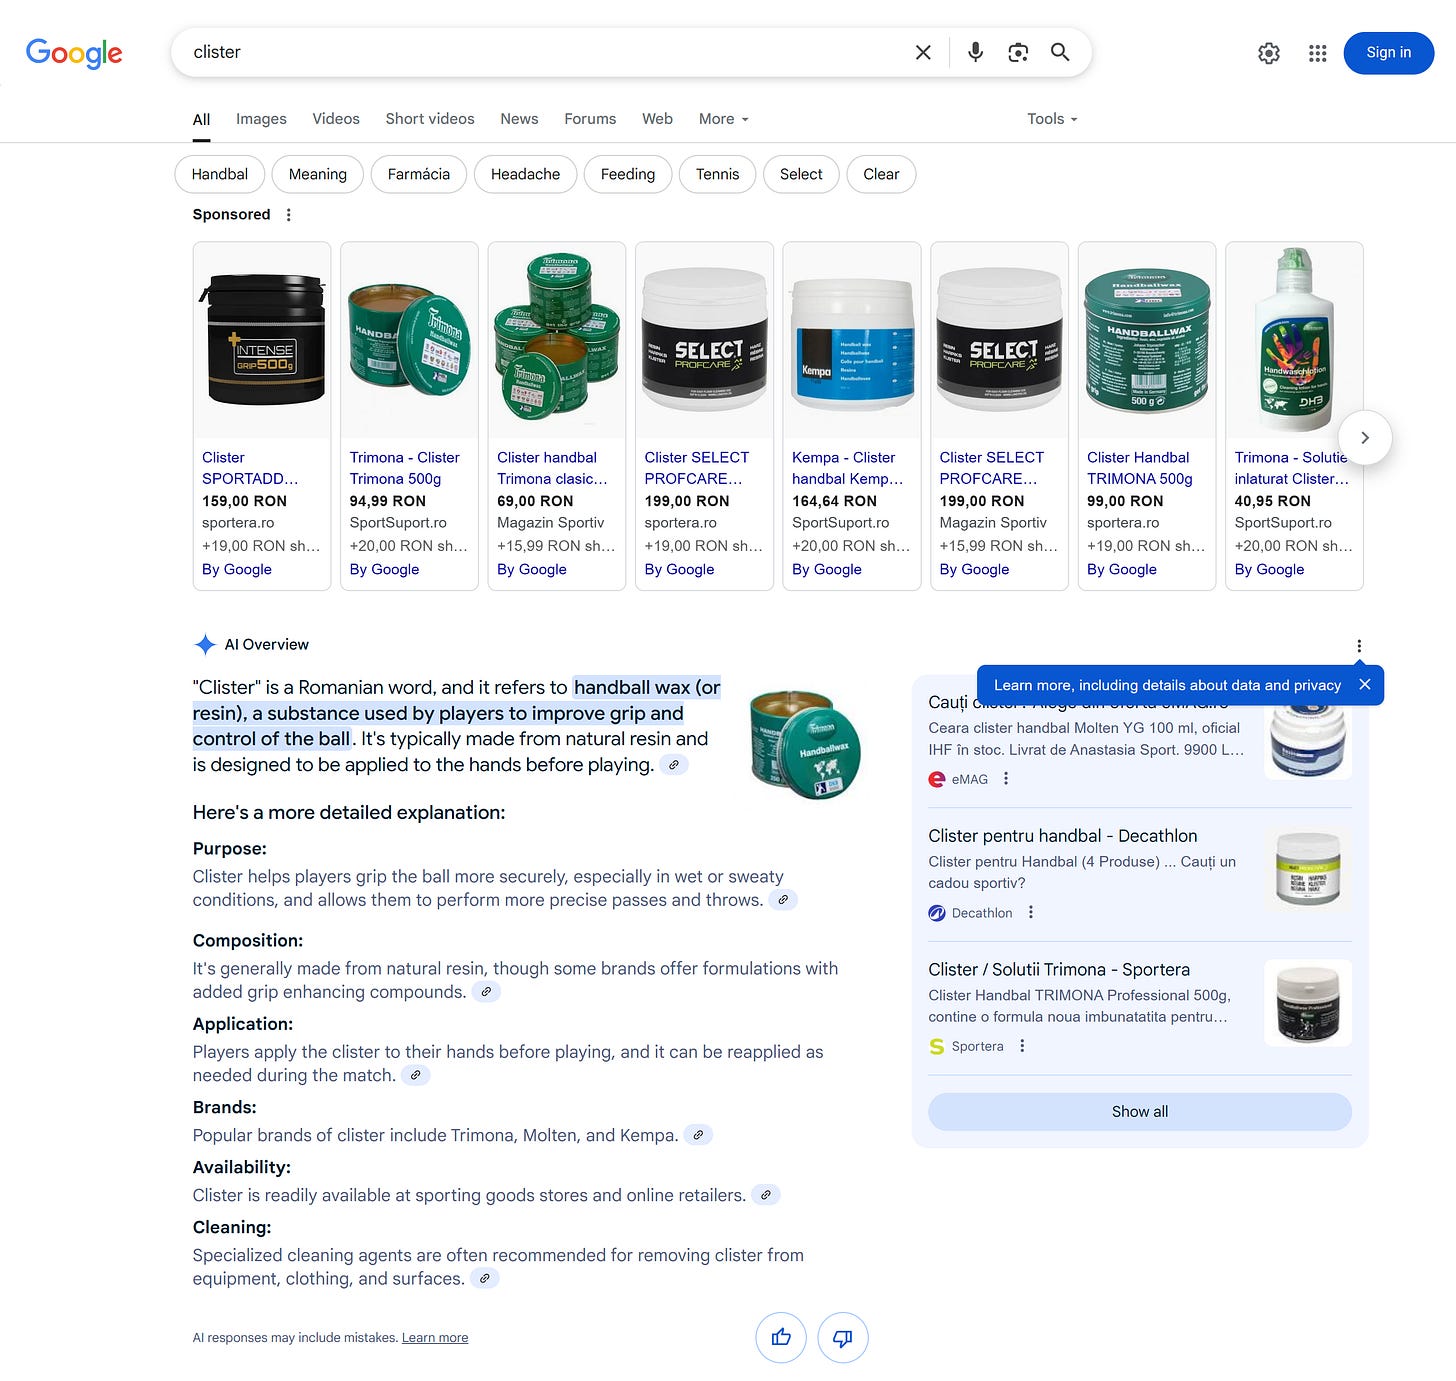Image resolution: width=1456 pixels, height=1381 pixels.
Task: Switch to the Videos tab
Action: 336,119
